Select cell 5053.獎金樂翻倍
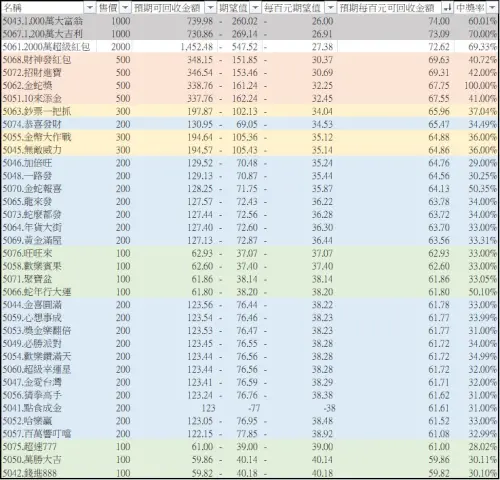The width and height of the screenshot is (500, 480). pyautogui.click(x=49, y=331)
